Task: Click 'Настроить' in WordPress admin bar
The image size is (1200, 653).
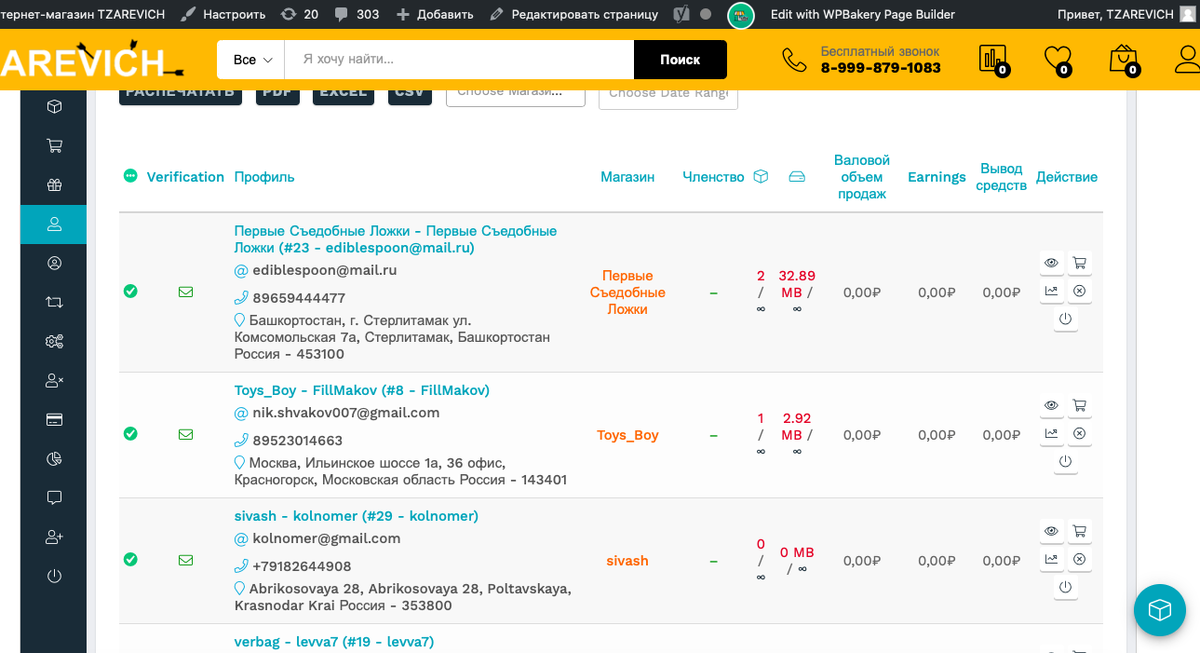Action: point(223,14)
